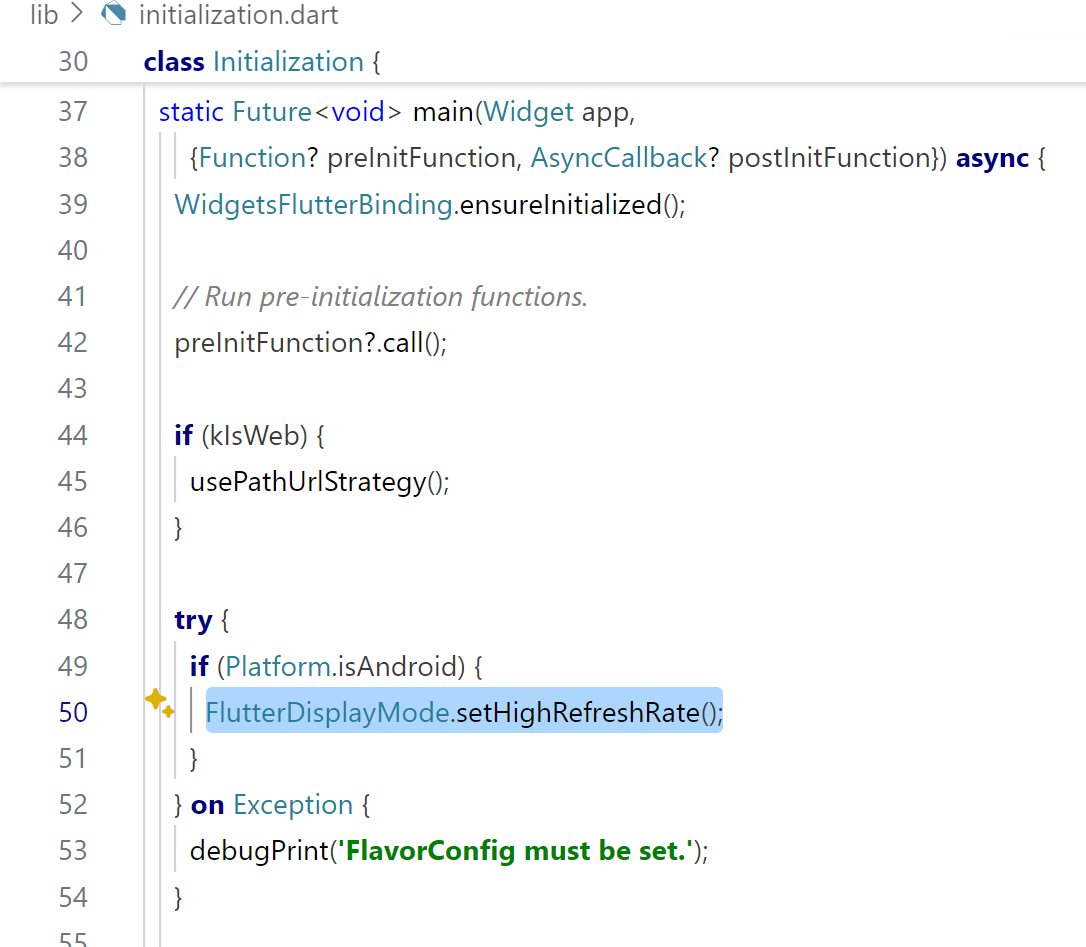Click debugPrint on line 53
The width and height of the screenshot is (1086, 947).
pyautogui.click(x=259, y=851)
